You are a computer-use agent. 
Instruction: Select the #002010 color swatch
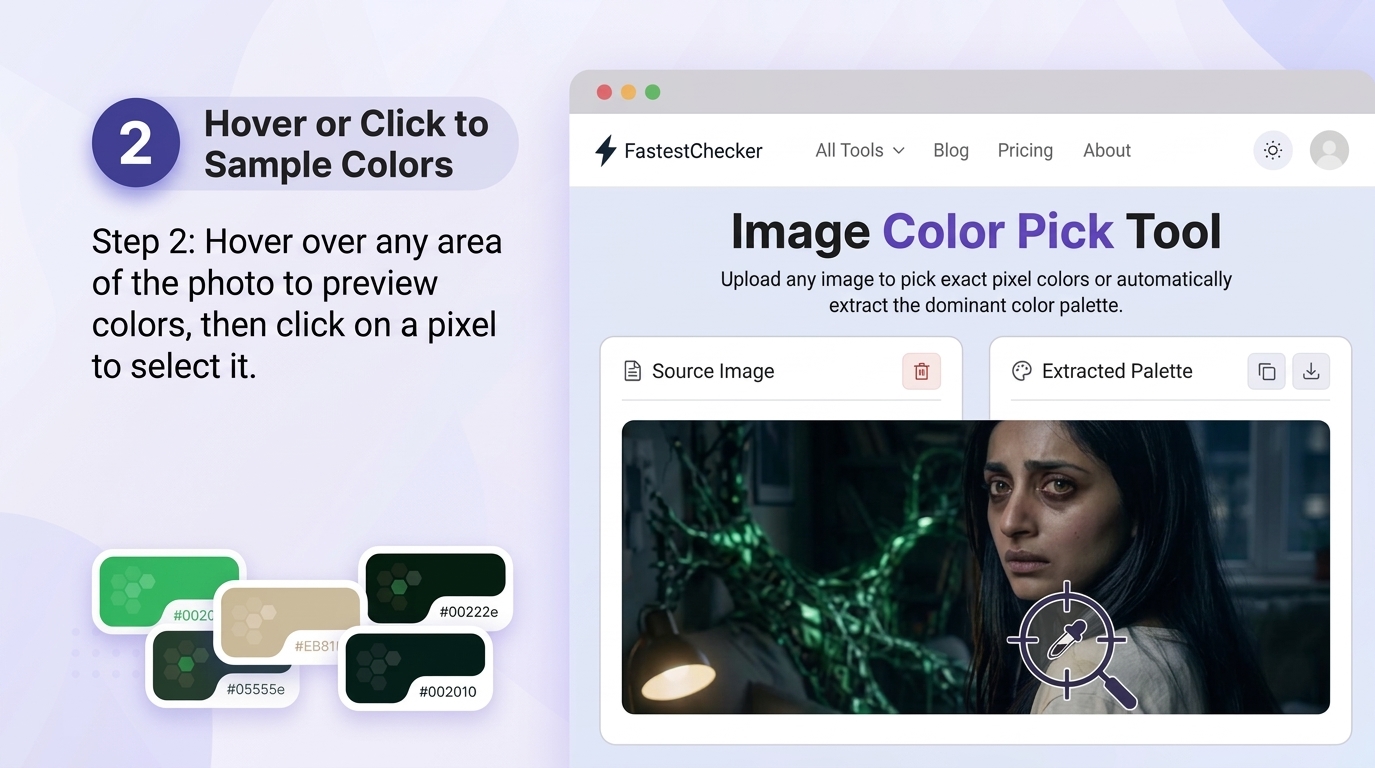pos(415,668)
